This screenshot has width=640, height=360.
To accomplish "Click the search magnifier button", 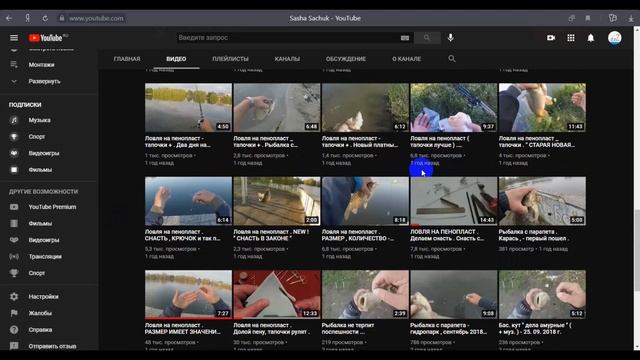I will (x=427, y=38).
